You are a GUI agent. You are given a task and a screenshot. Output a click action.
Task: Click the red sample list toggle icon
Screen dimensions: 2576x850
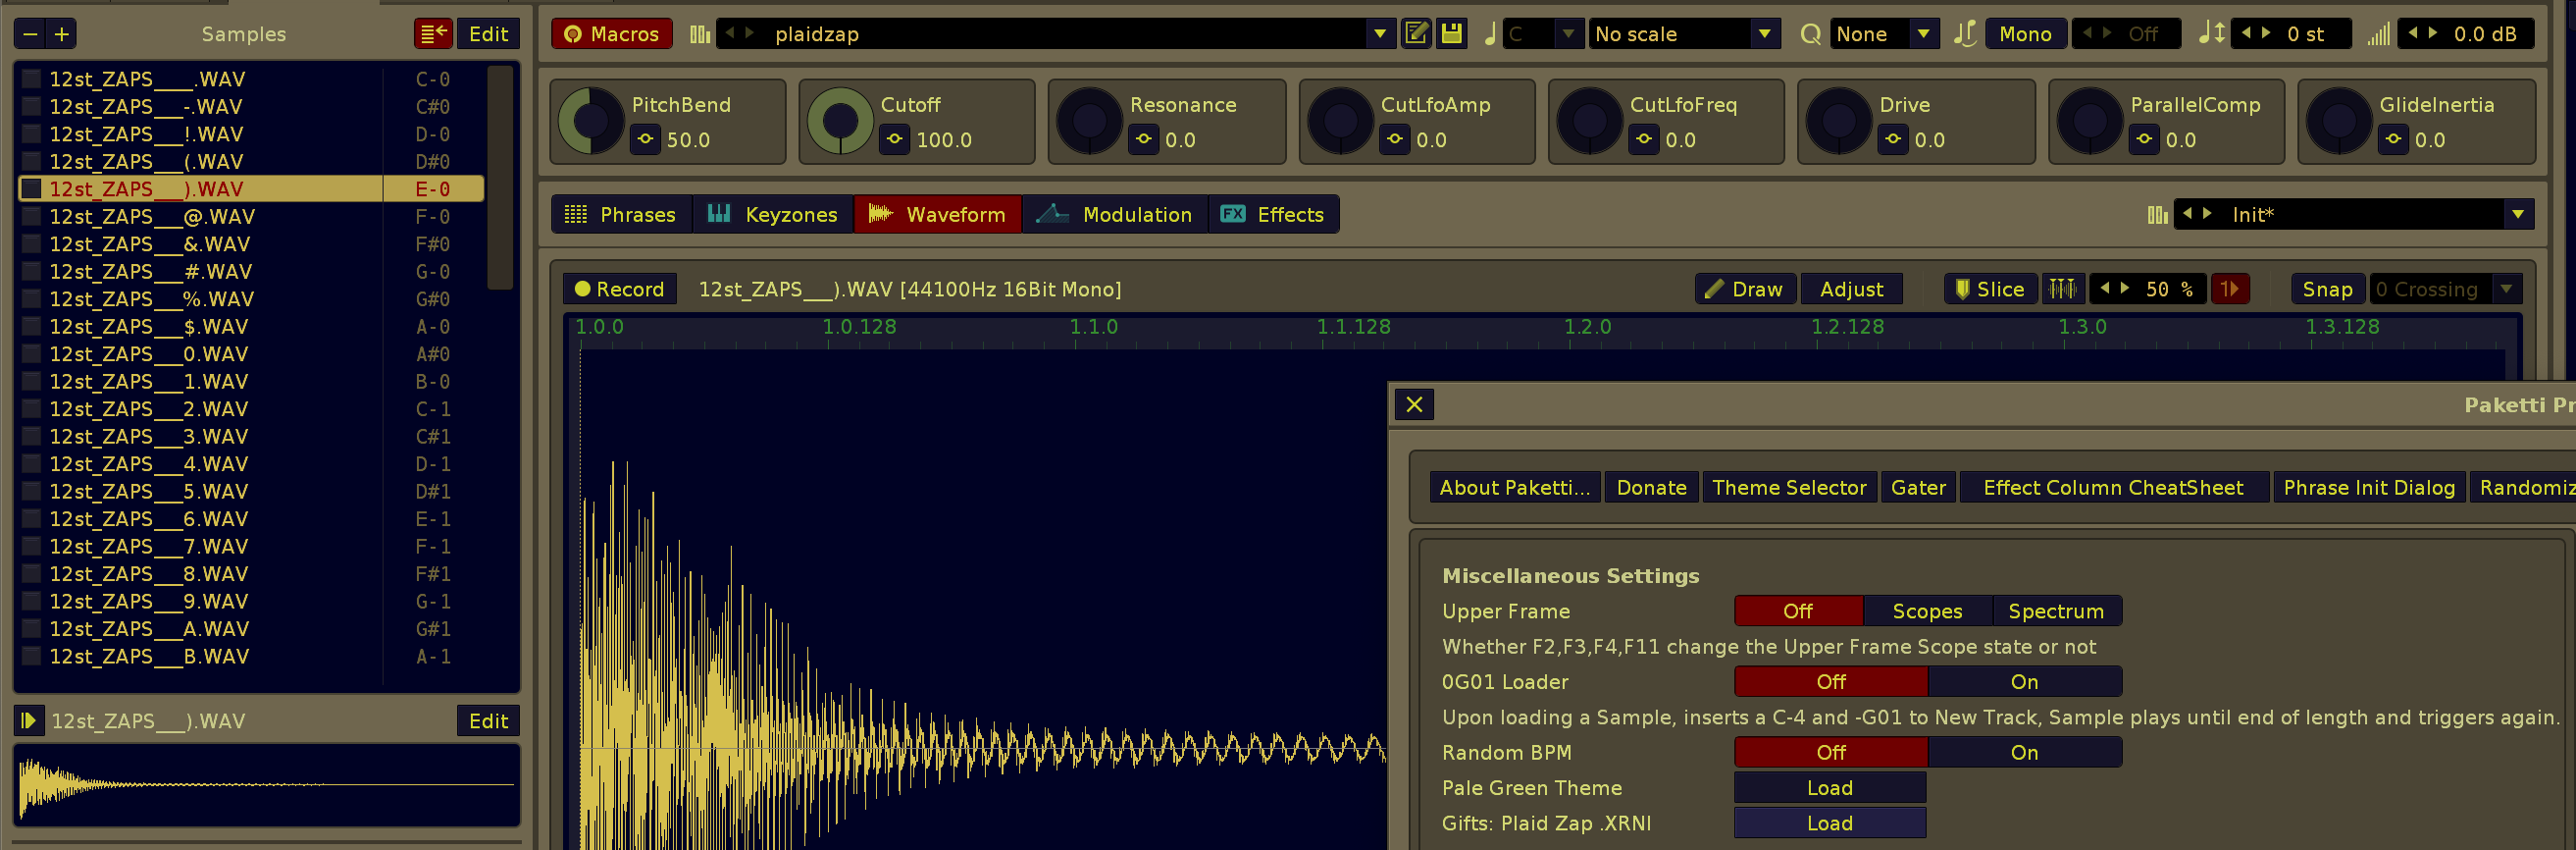click(x=433, y=34)
